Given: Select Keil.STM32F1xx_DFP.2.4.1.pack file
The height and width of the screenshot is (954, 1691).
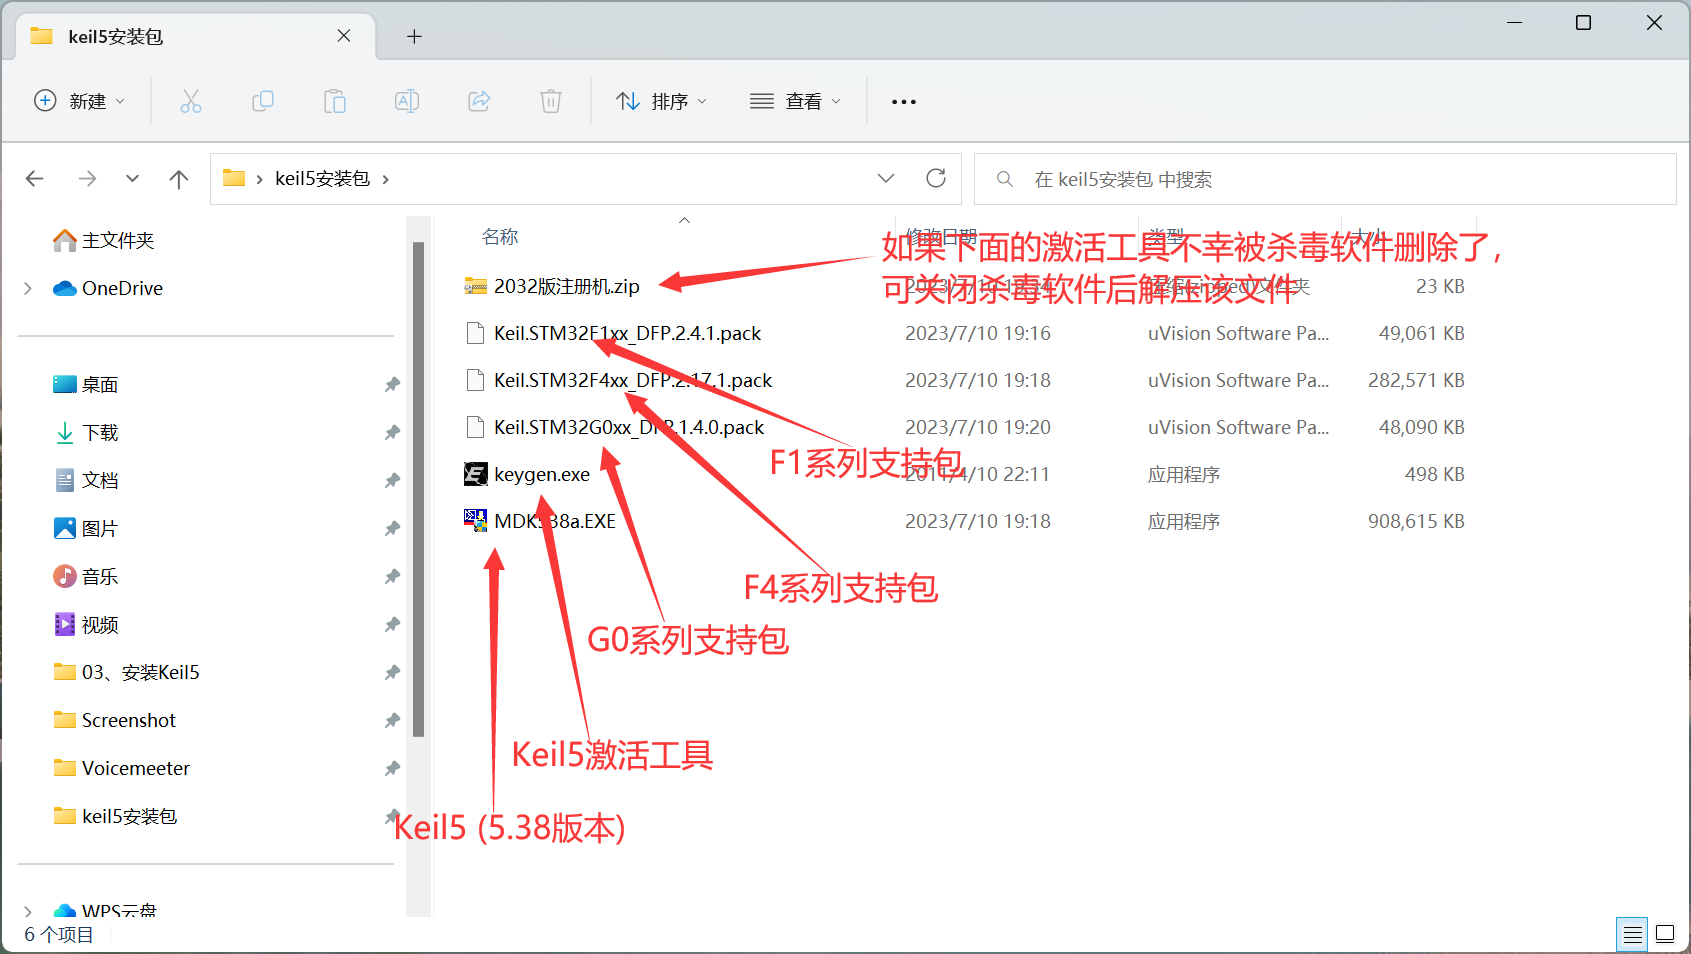Looking at the screenshot, I should click(x=614, y=333).
